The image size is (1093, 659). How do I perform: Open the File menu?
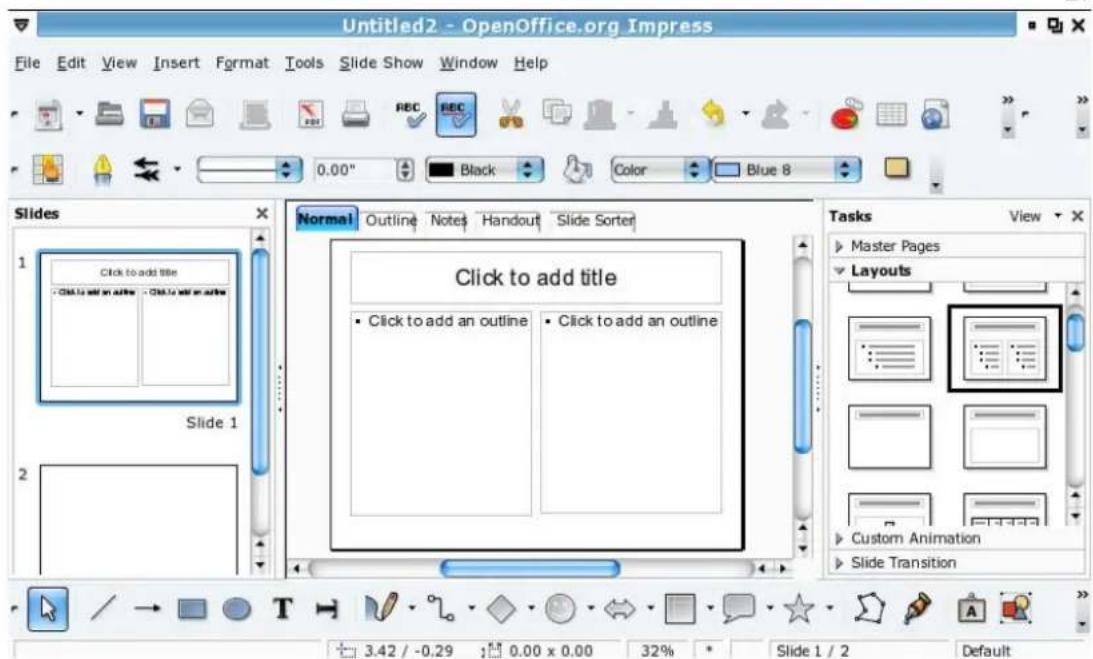coord(27,63)
